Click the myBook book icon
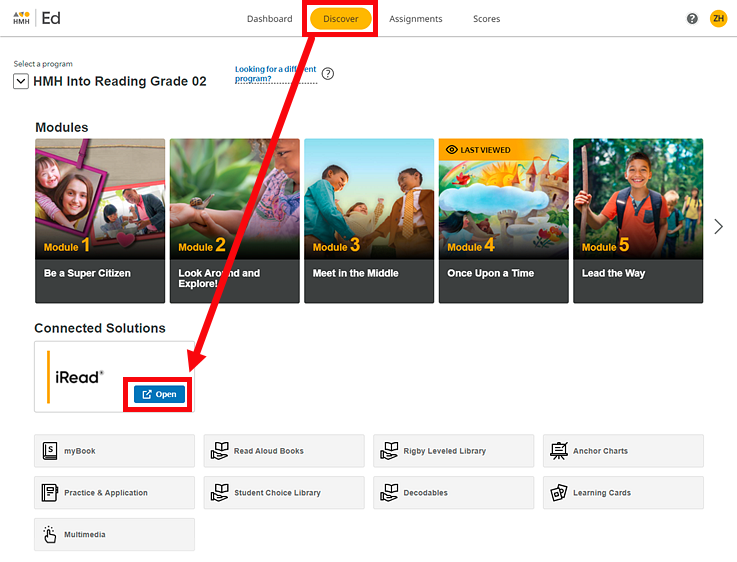The height and width of the screenshot is (562, 737). pos(50,451)
